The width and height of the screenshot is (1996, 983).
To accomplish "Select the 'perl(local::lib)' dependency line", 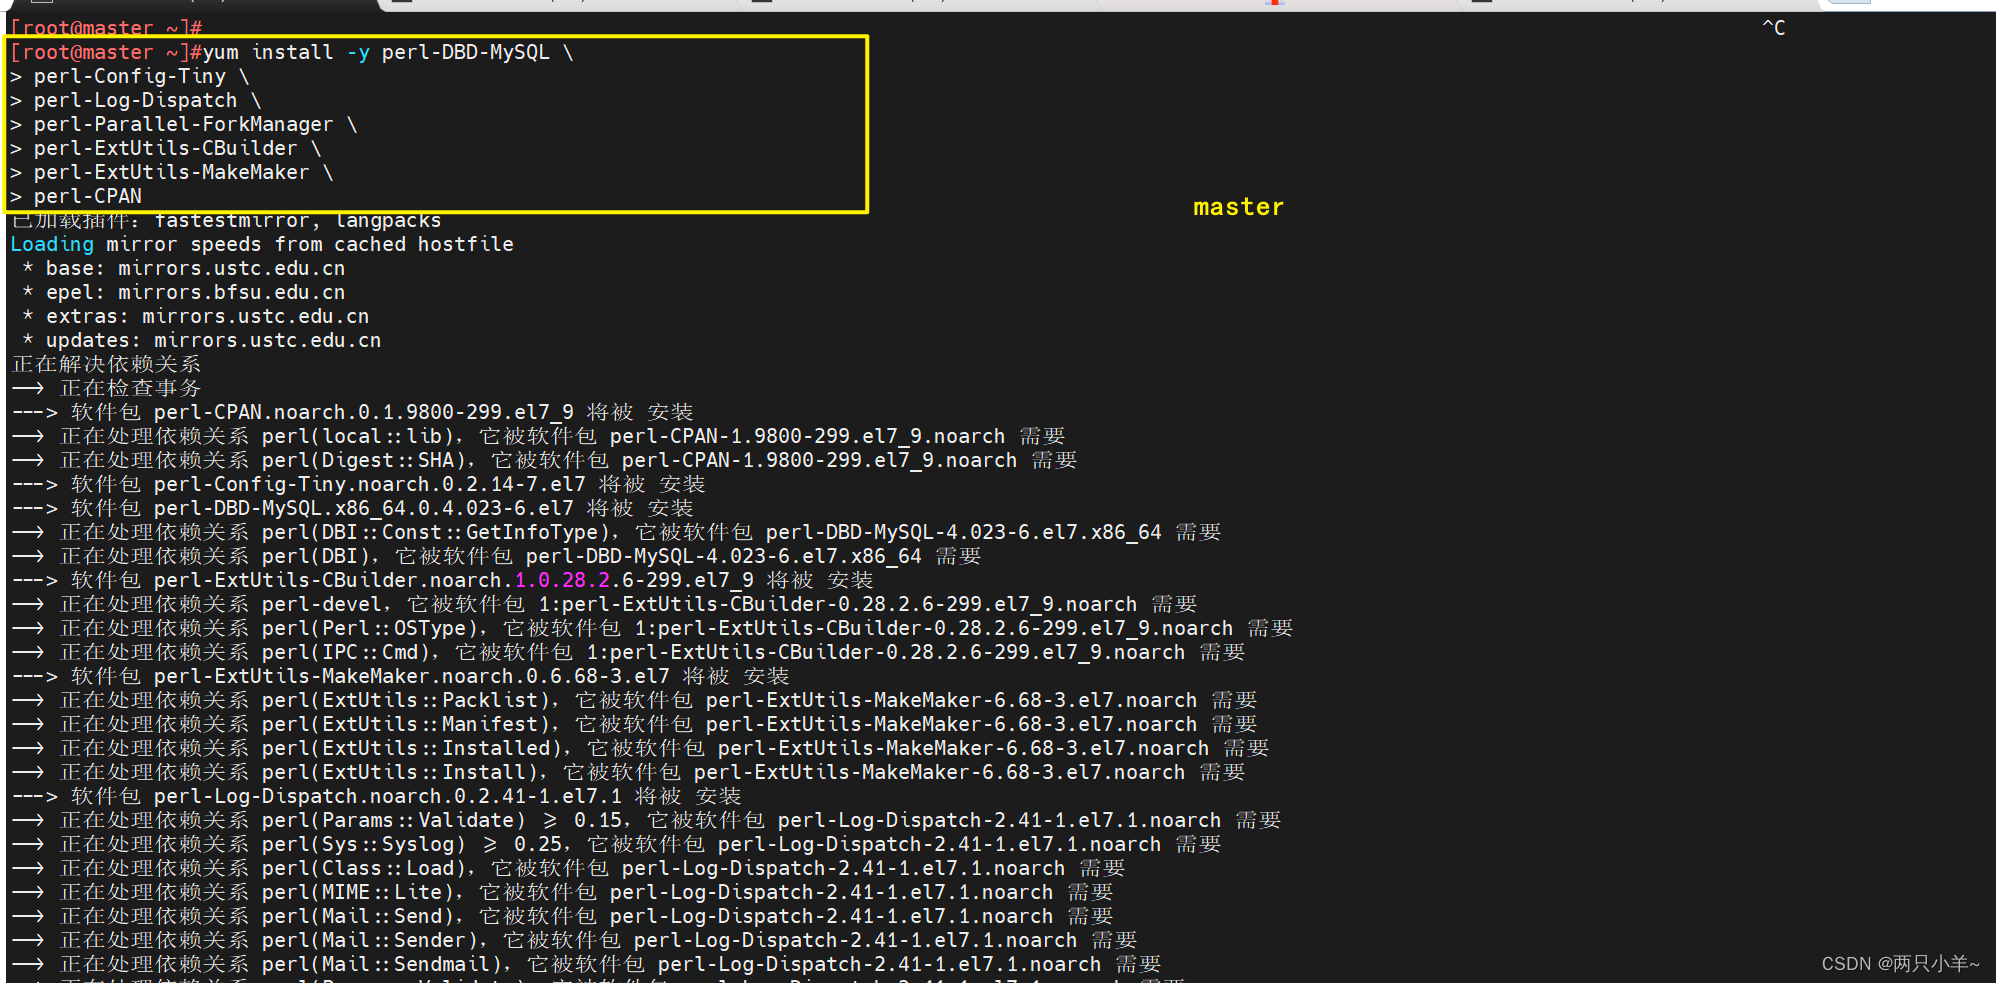I will pyautogui.click(x=538, y=436).
